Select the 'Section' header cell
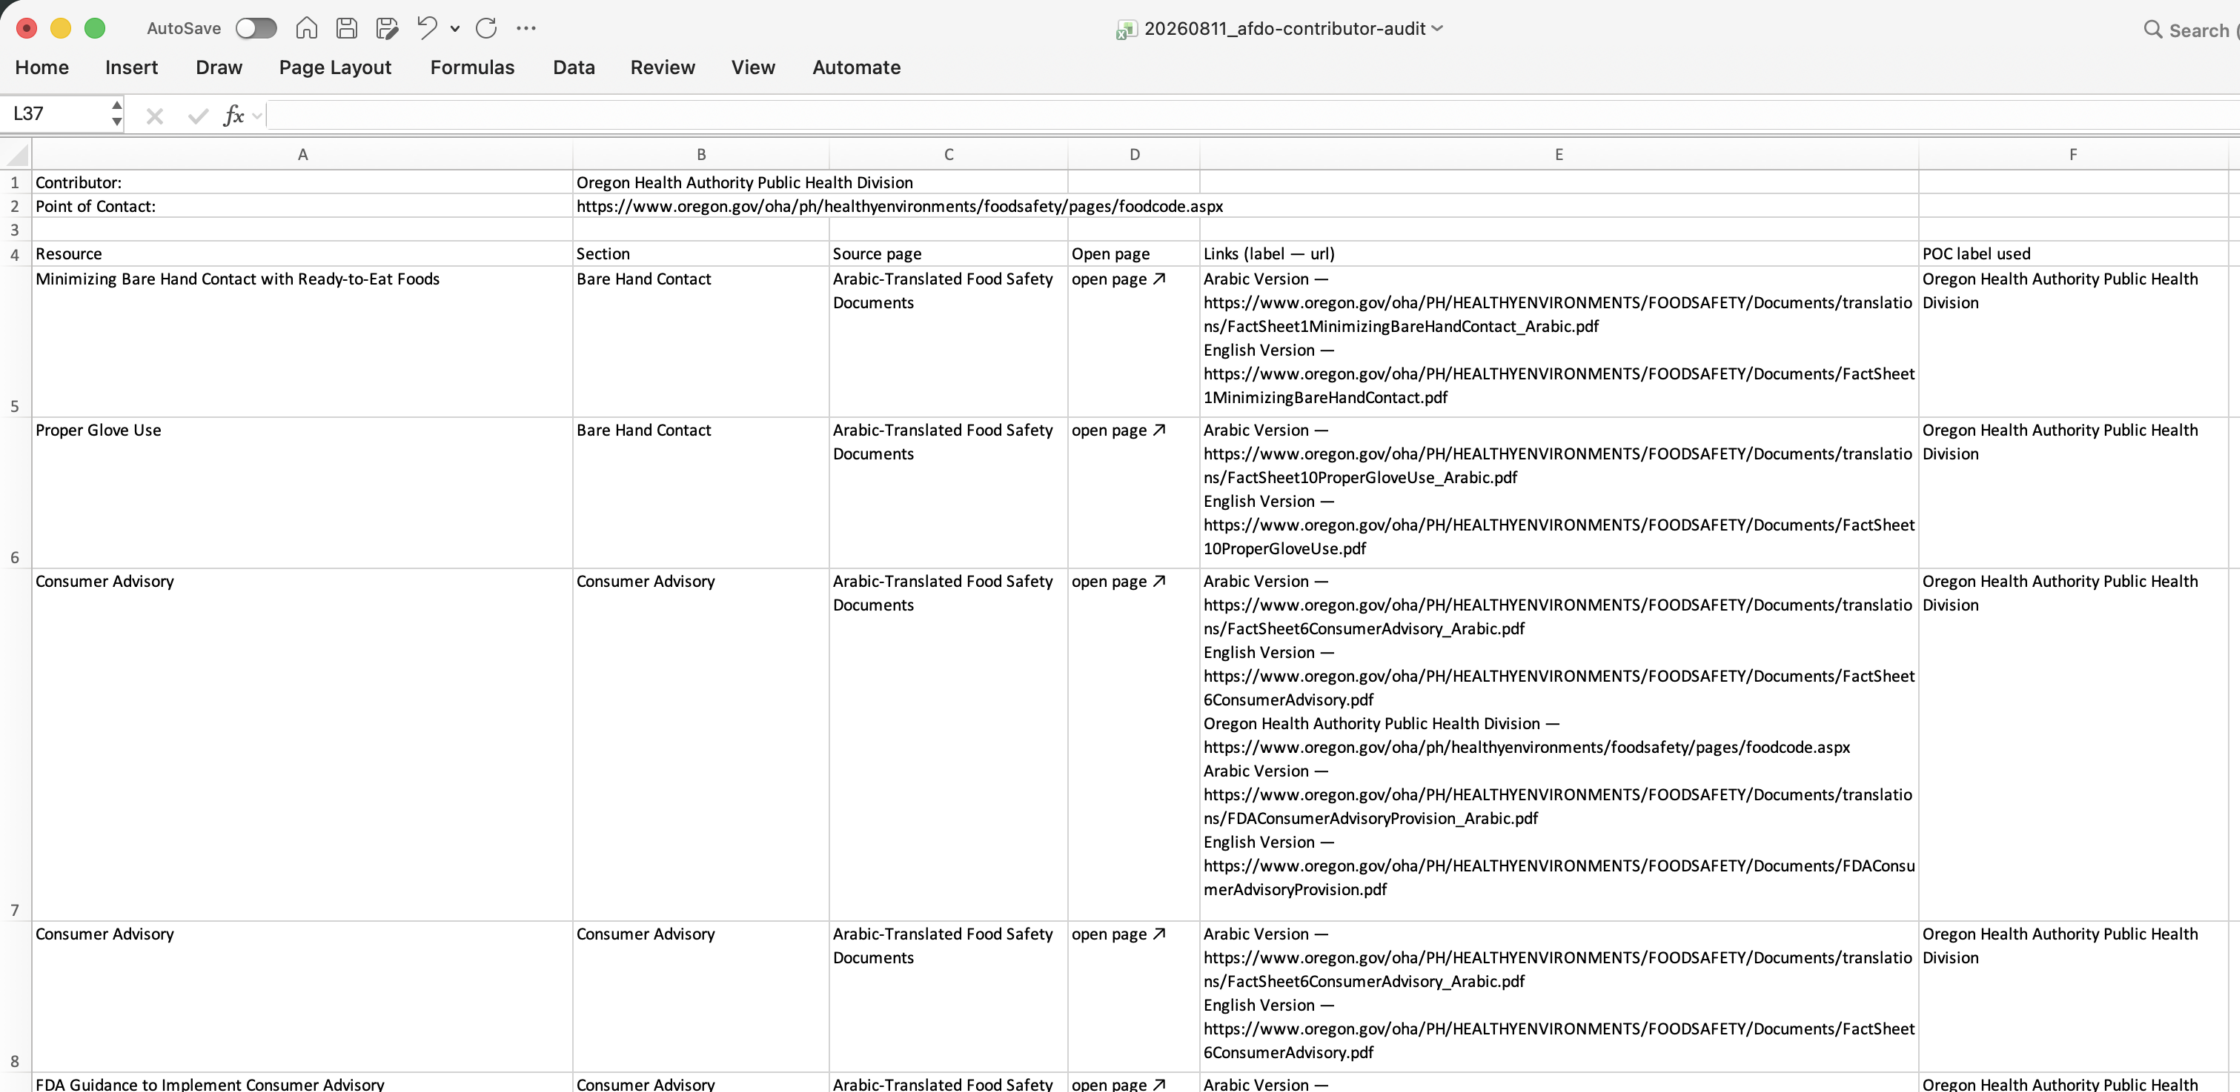Viewport: 2240px width, 1092px height. click(701, 254)
